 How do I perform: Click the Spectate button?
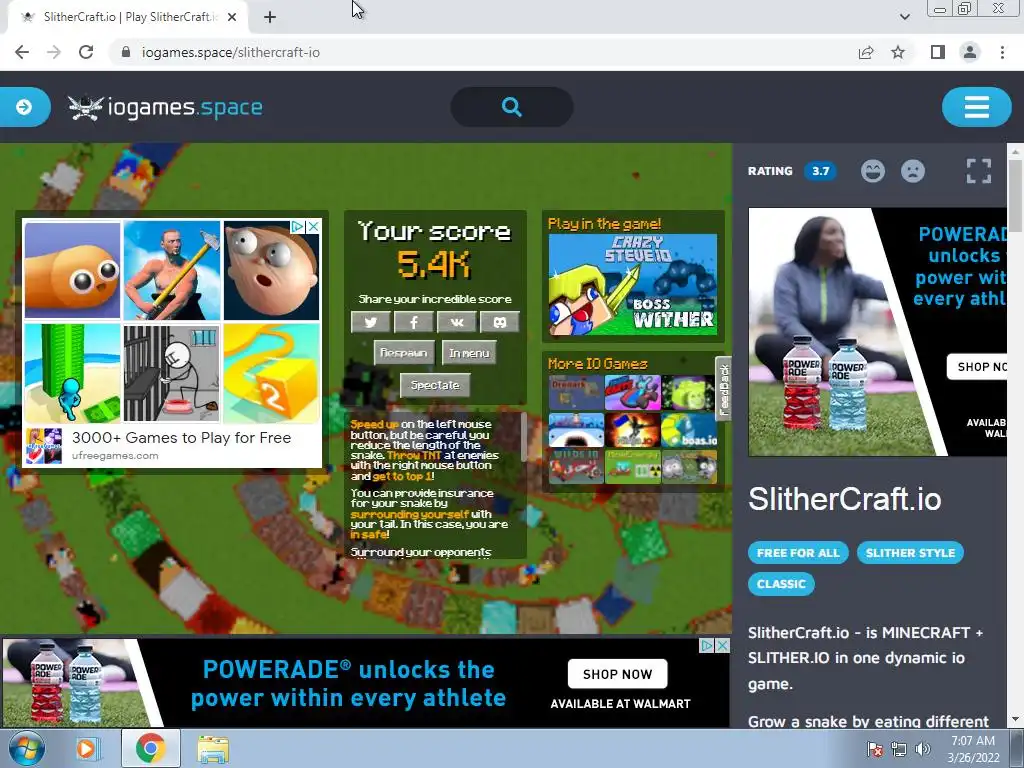coord(435,385)
